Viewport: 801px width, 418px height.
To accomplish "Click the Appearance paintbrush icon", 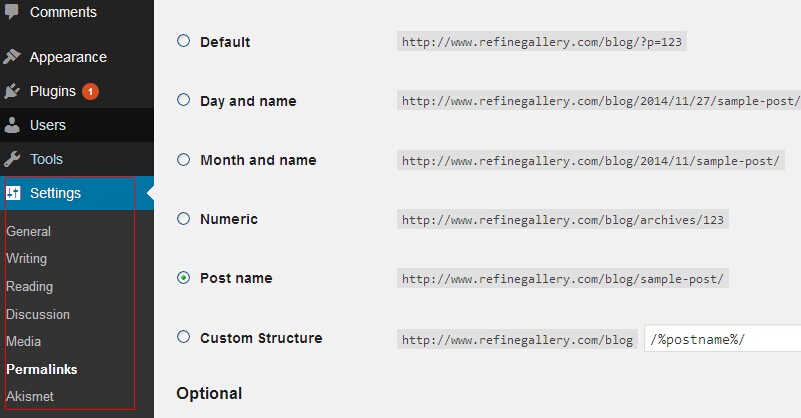I will pos(12,57).
